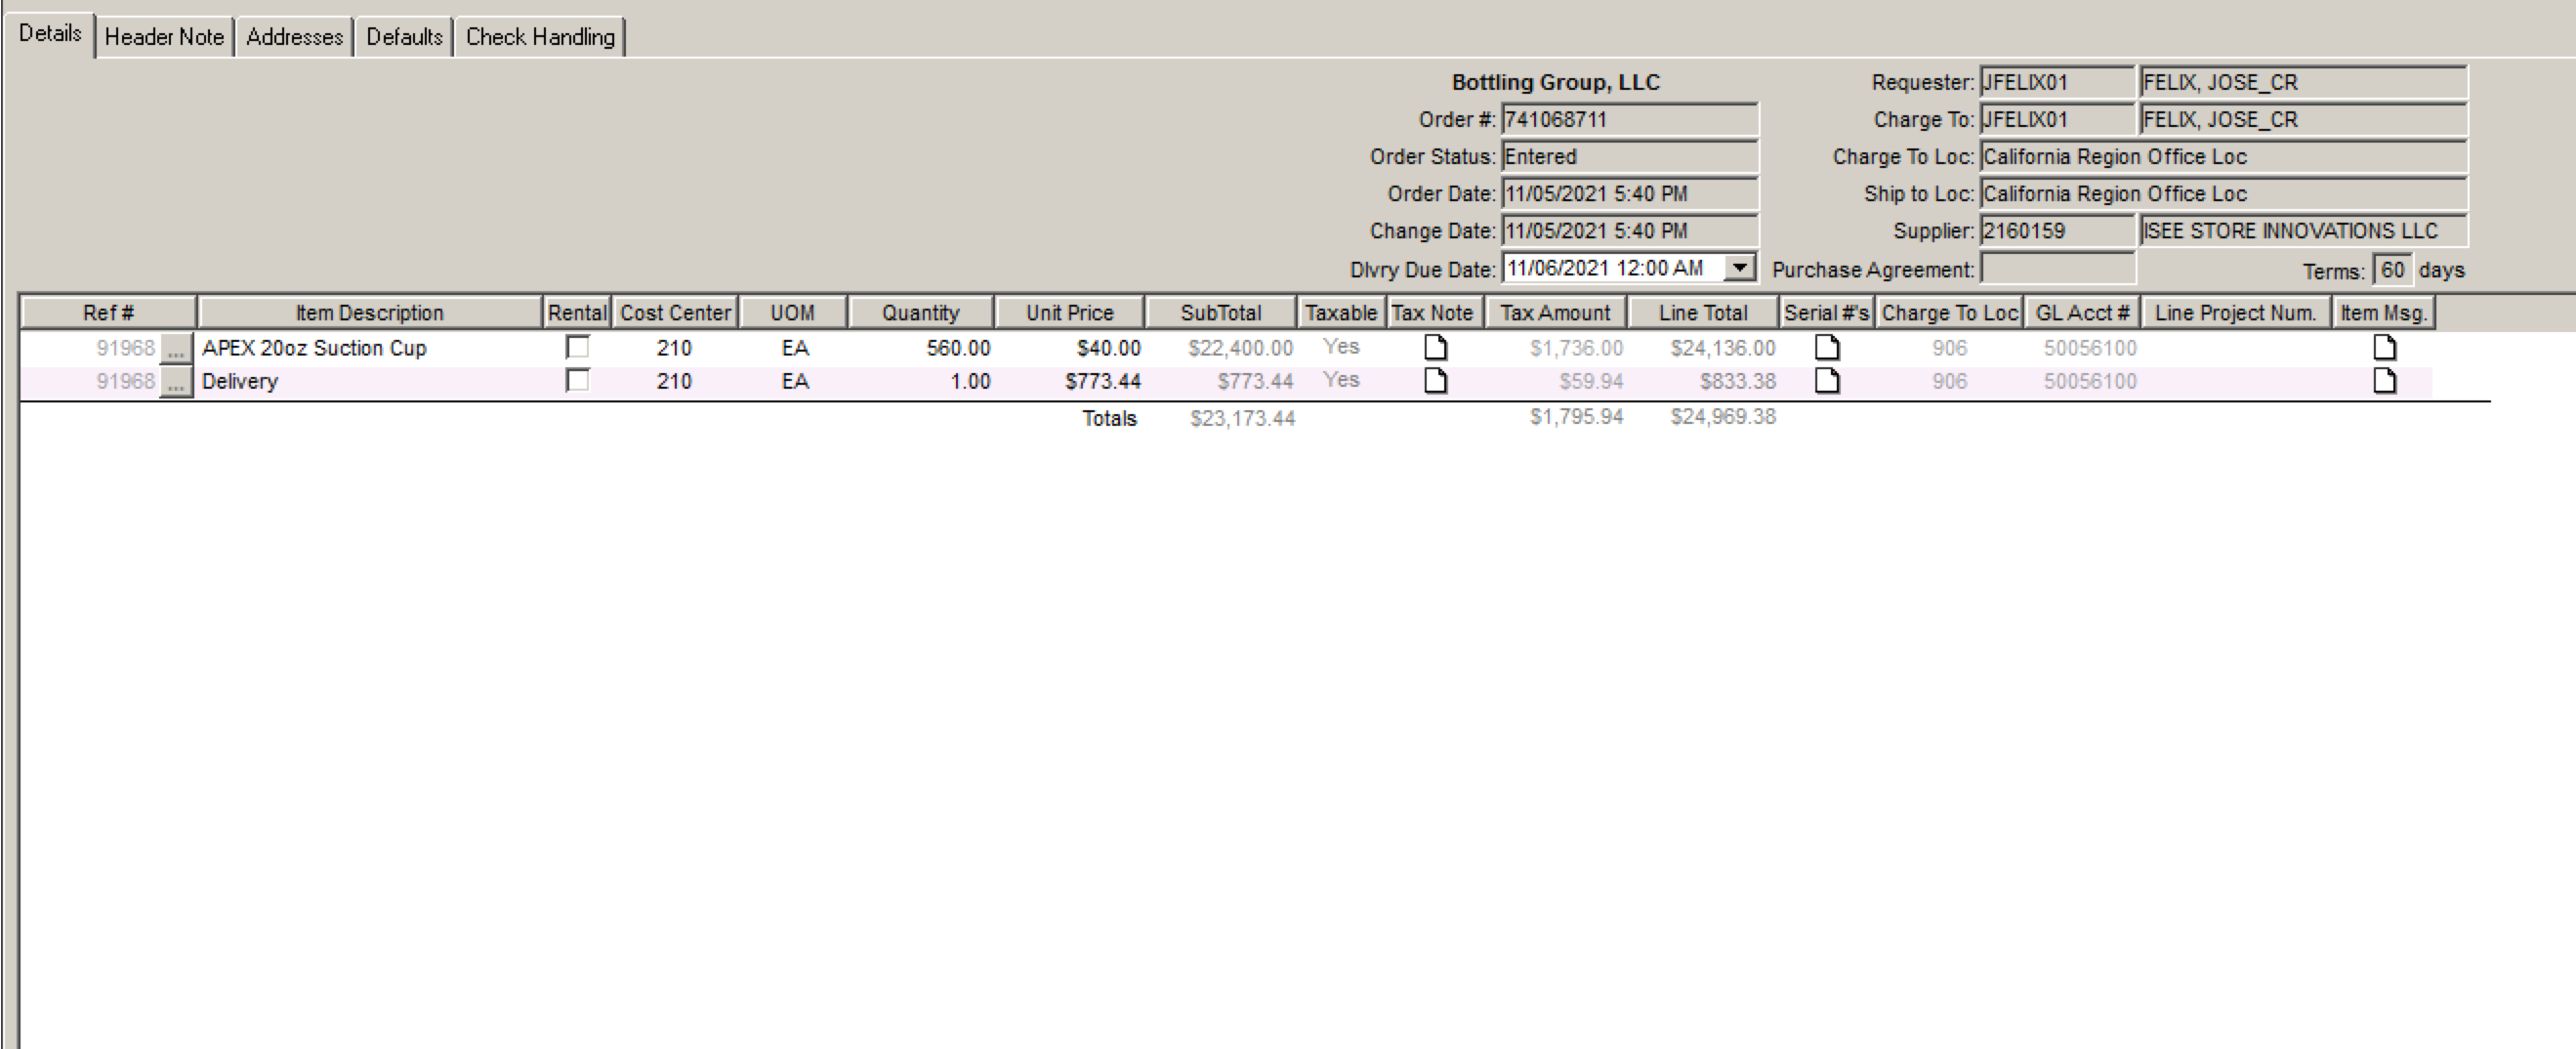Toggle Rental checkbox for Delivery line
Image resolution: width=2576 pixels, height=1049 pixels.
(577, 380)
